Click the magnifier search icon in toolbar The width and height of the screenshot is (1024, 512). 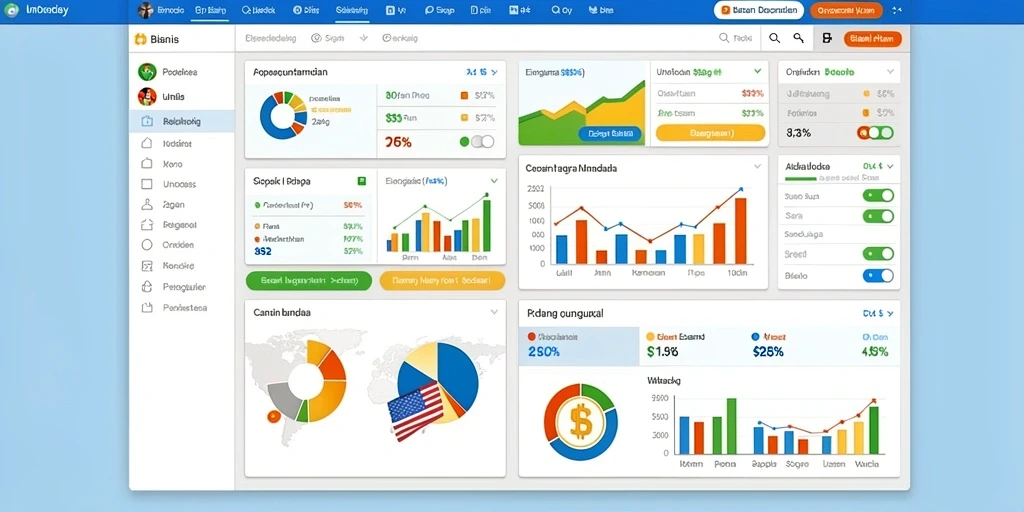click(775, 39)
